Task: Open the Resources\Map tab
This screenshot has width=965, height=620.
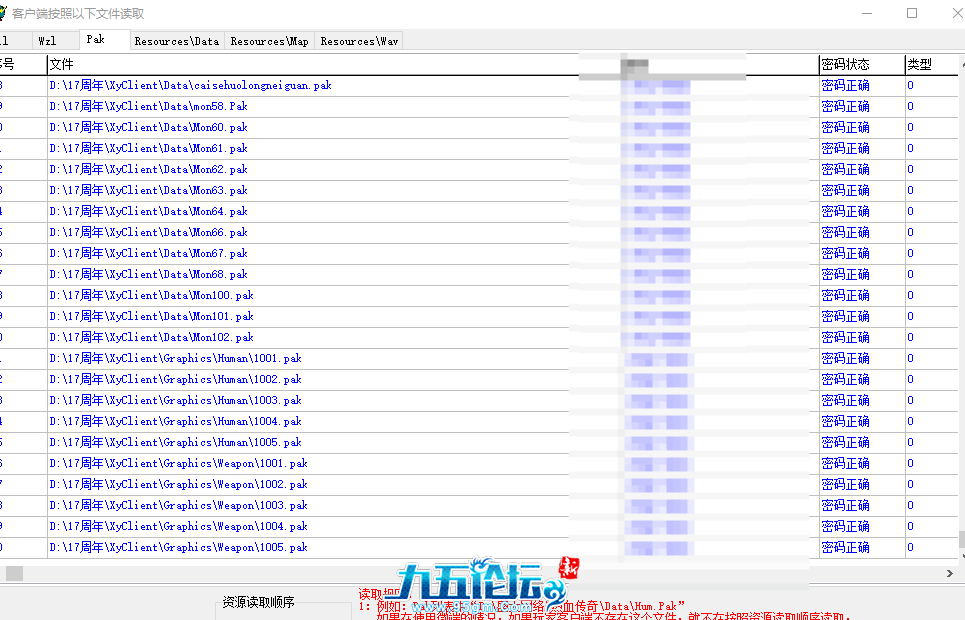Action: click(x=270, y=41)
